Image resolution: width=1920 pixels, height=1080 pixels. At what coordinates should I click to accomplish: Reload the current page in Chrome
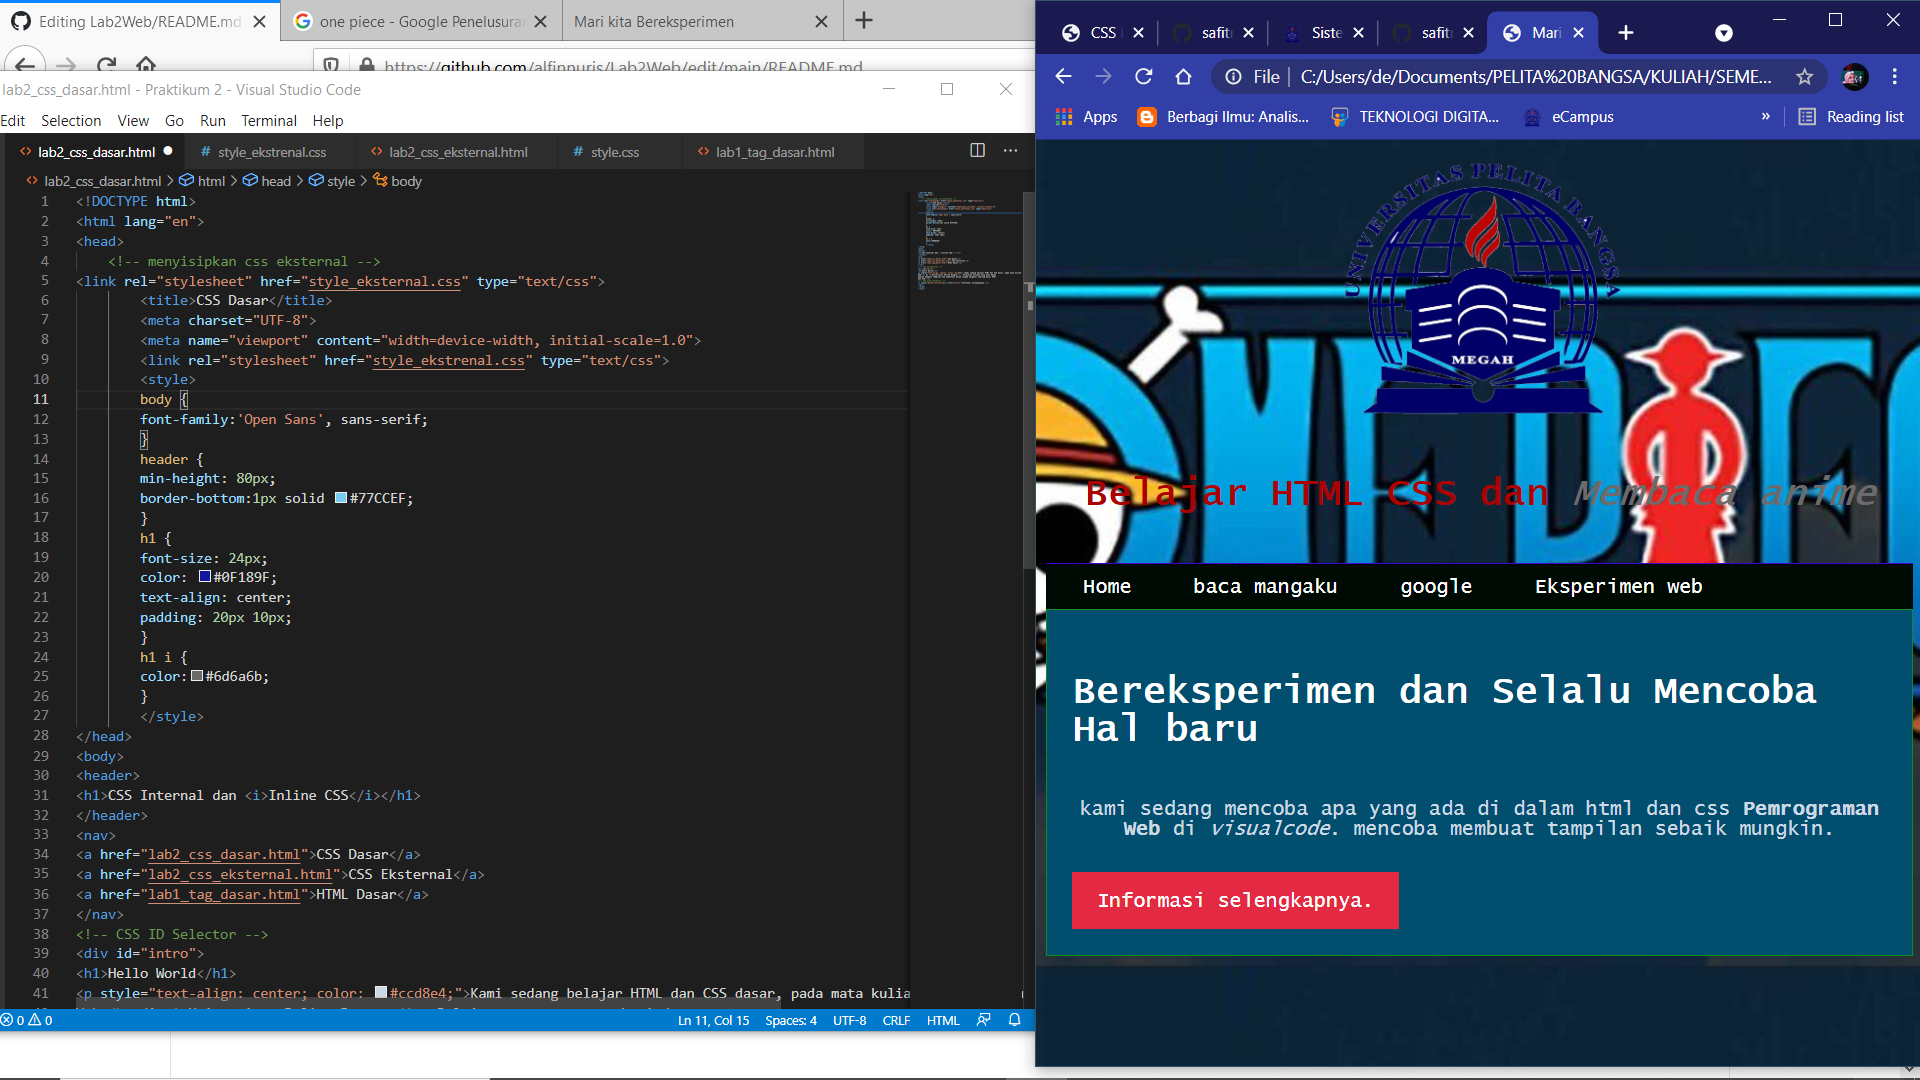pyautogui.click(x=1143, y=76)
